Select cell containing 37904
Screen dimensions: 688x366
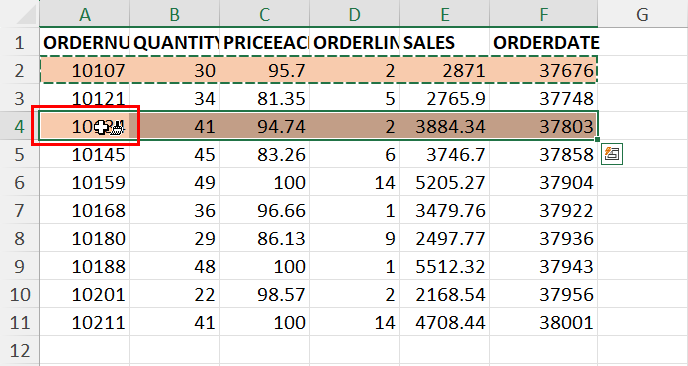[544, 183]
